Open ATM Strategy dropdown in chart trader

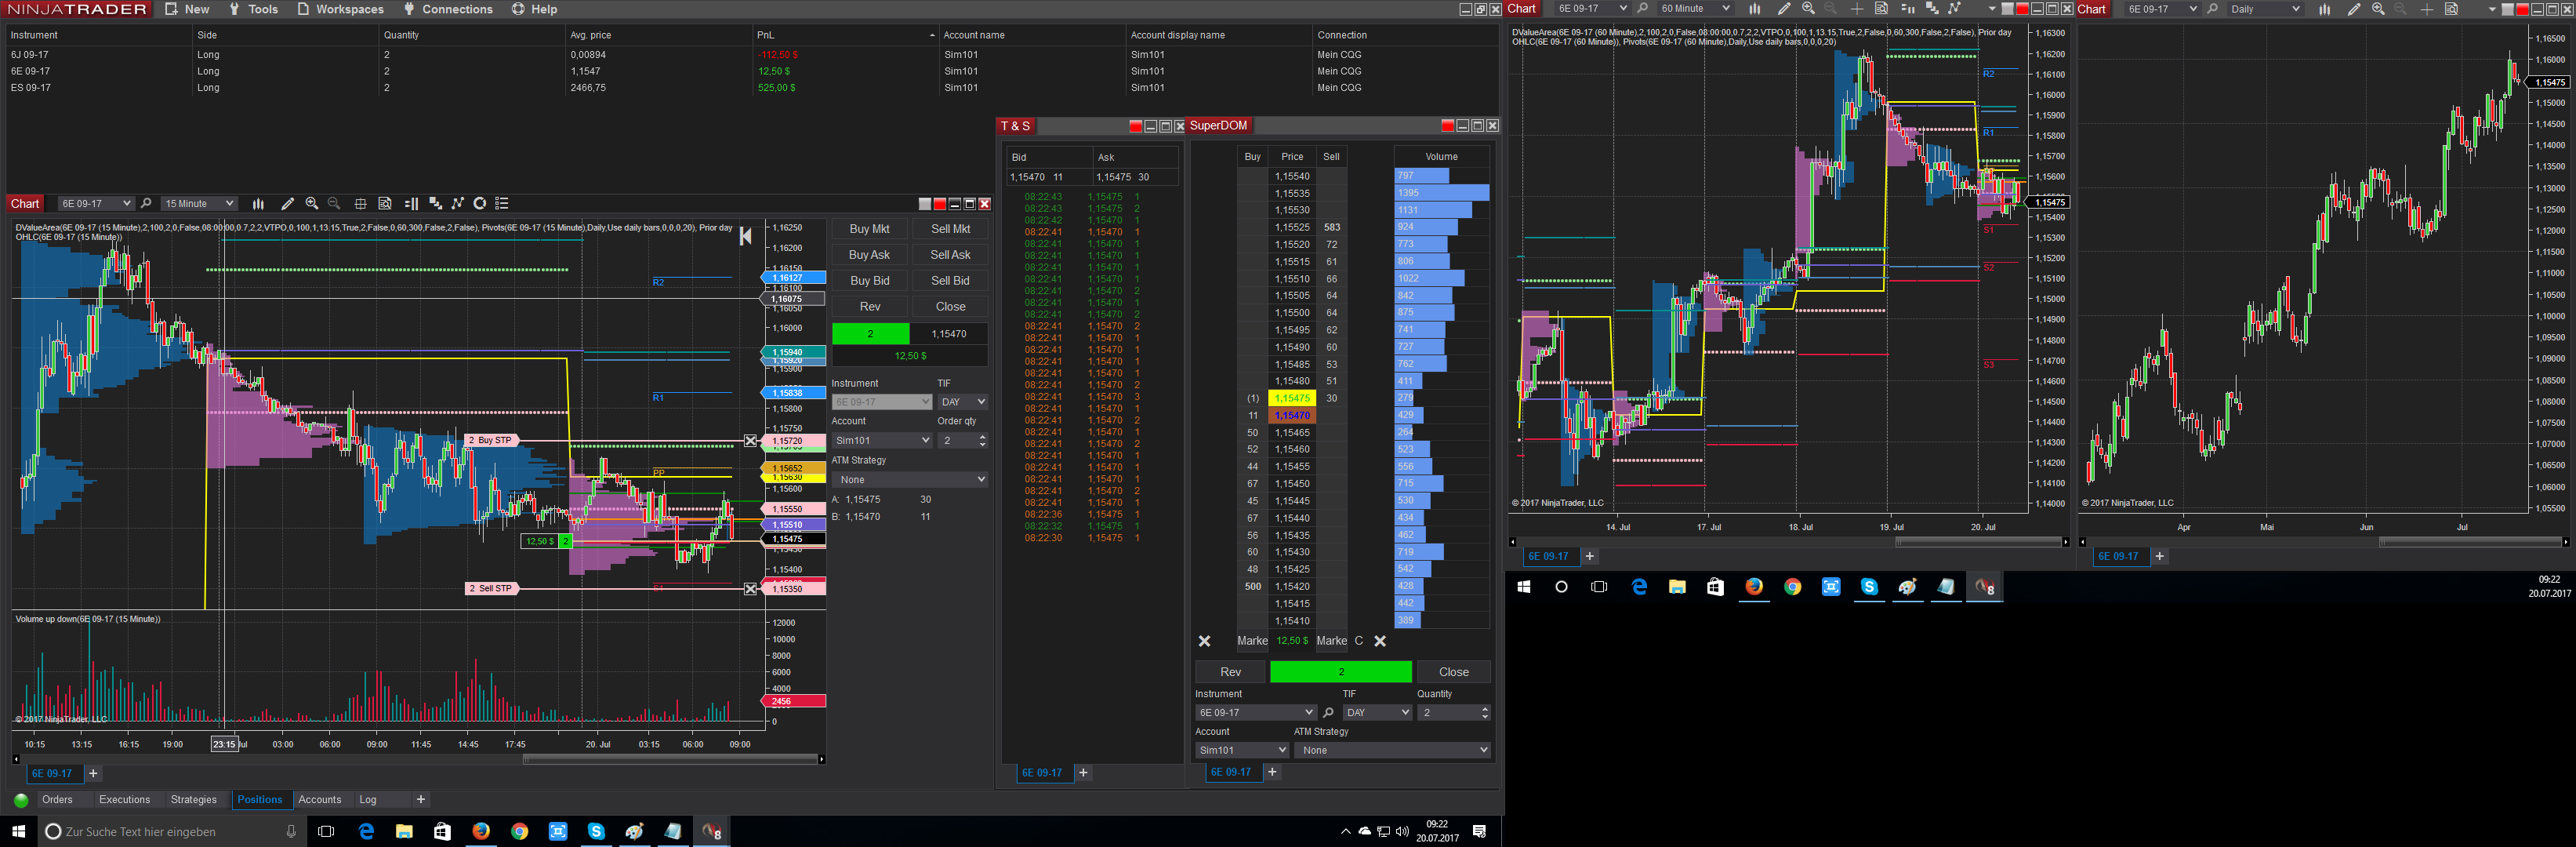coord(910,480)
